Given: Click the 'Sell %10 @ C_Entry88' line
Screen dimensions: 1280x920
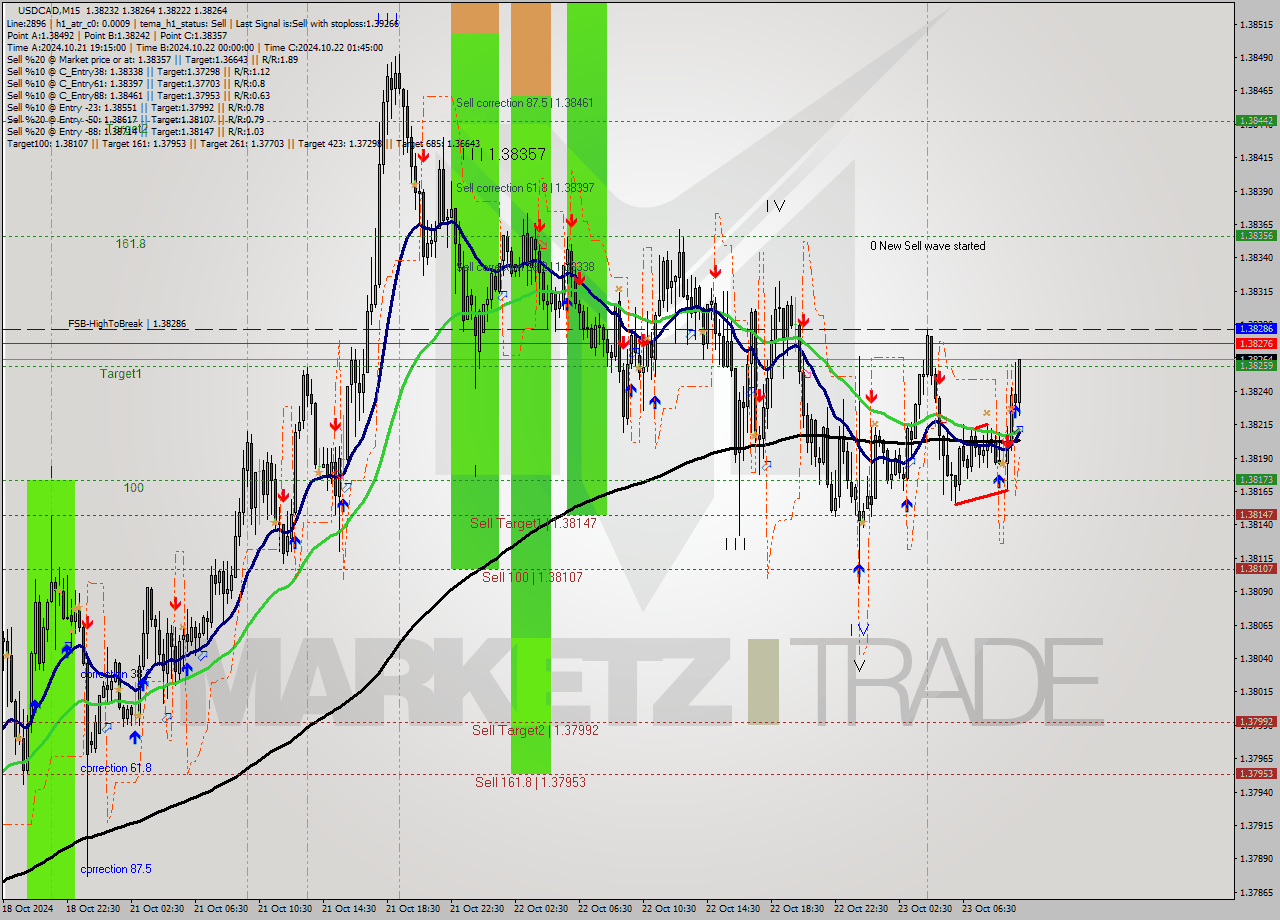Looking at the screenshot, I should point(138,95).
